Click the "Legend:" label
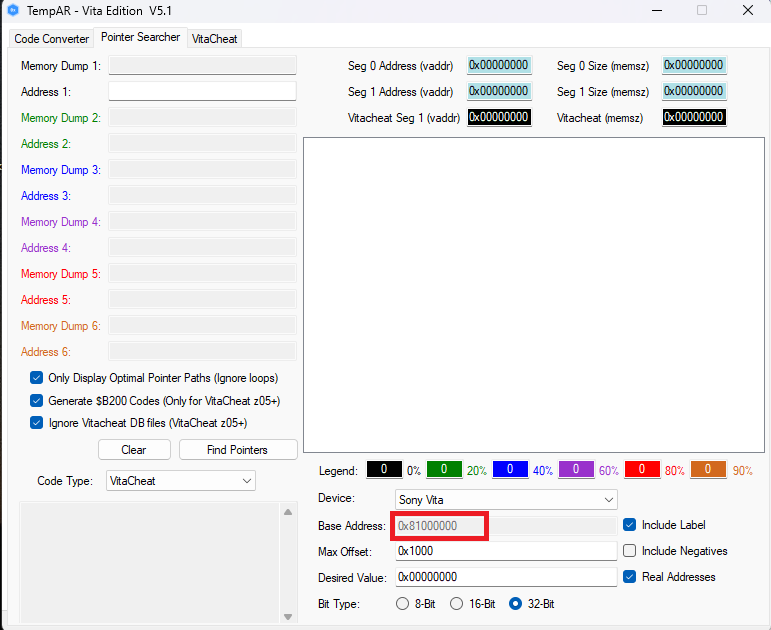The image size is (771, 630). [338, 471]
